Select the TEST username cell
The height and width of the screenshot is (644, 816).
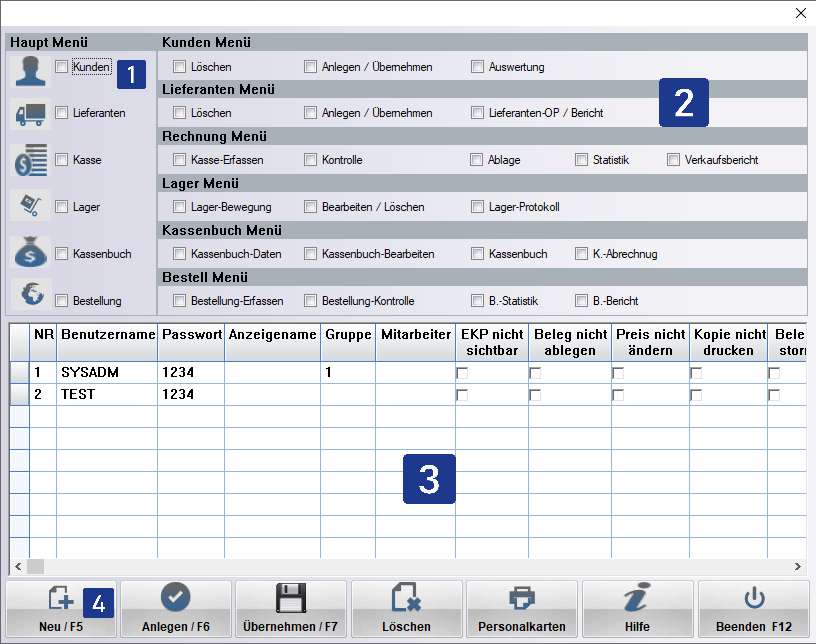[x=106, y=395]
